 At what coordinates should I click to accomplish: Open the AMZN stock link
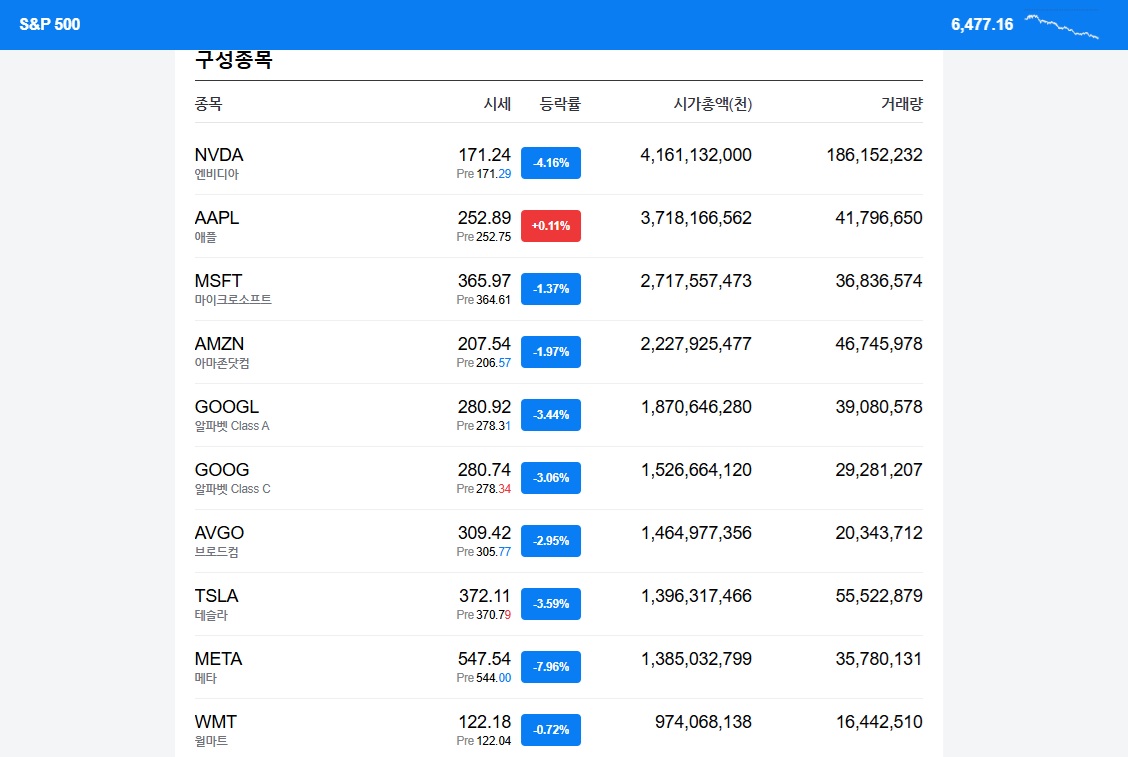pyautogui.click(x=219, y=344)
